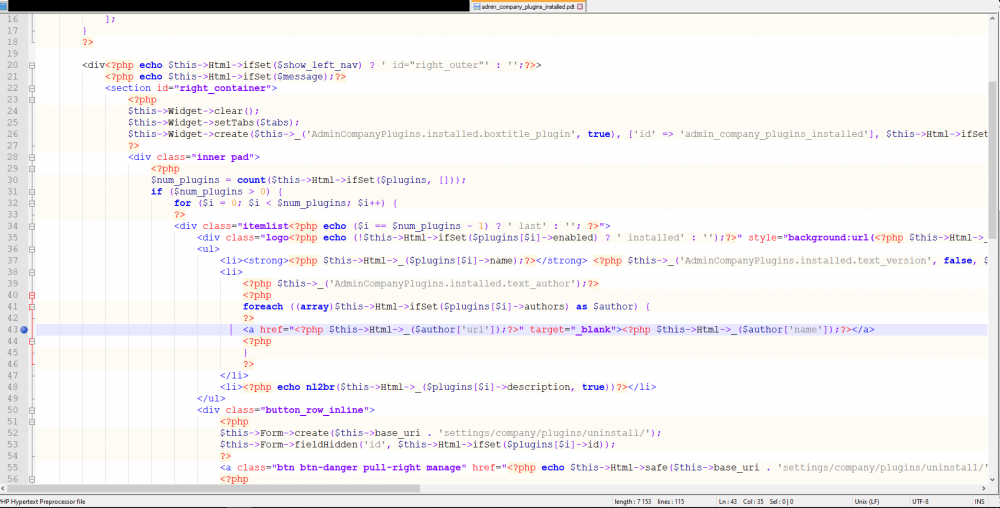
Task: Click the 'text_author' string on line 39
Action: click(538, 284)
